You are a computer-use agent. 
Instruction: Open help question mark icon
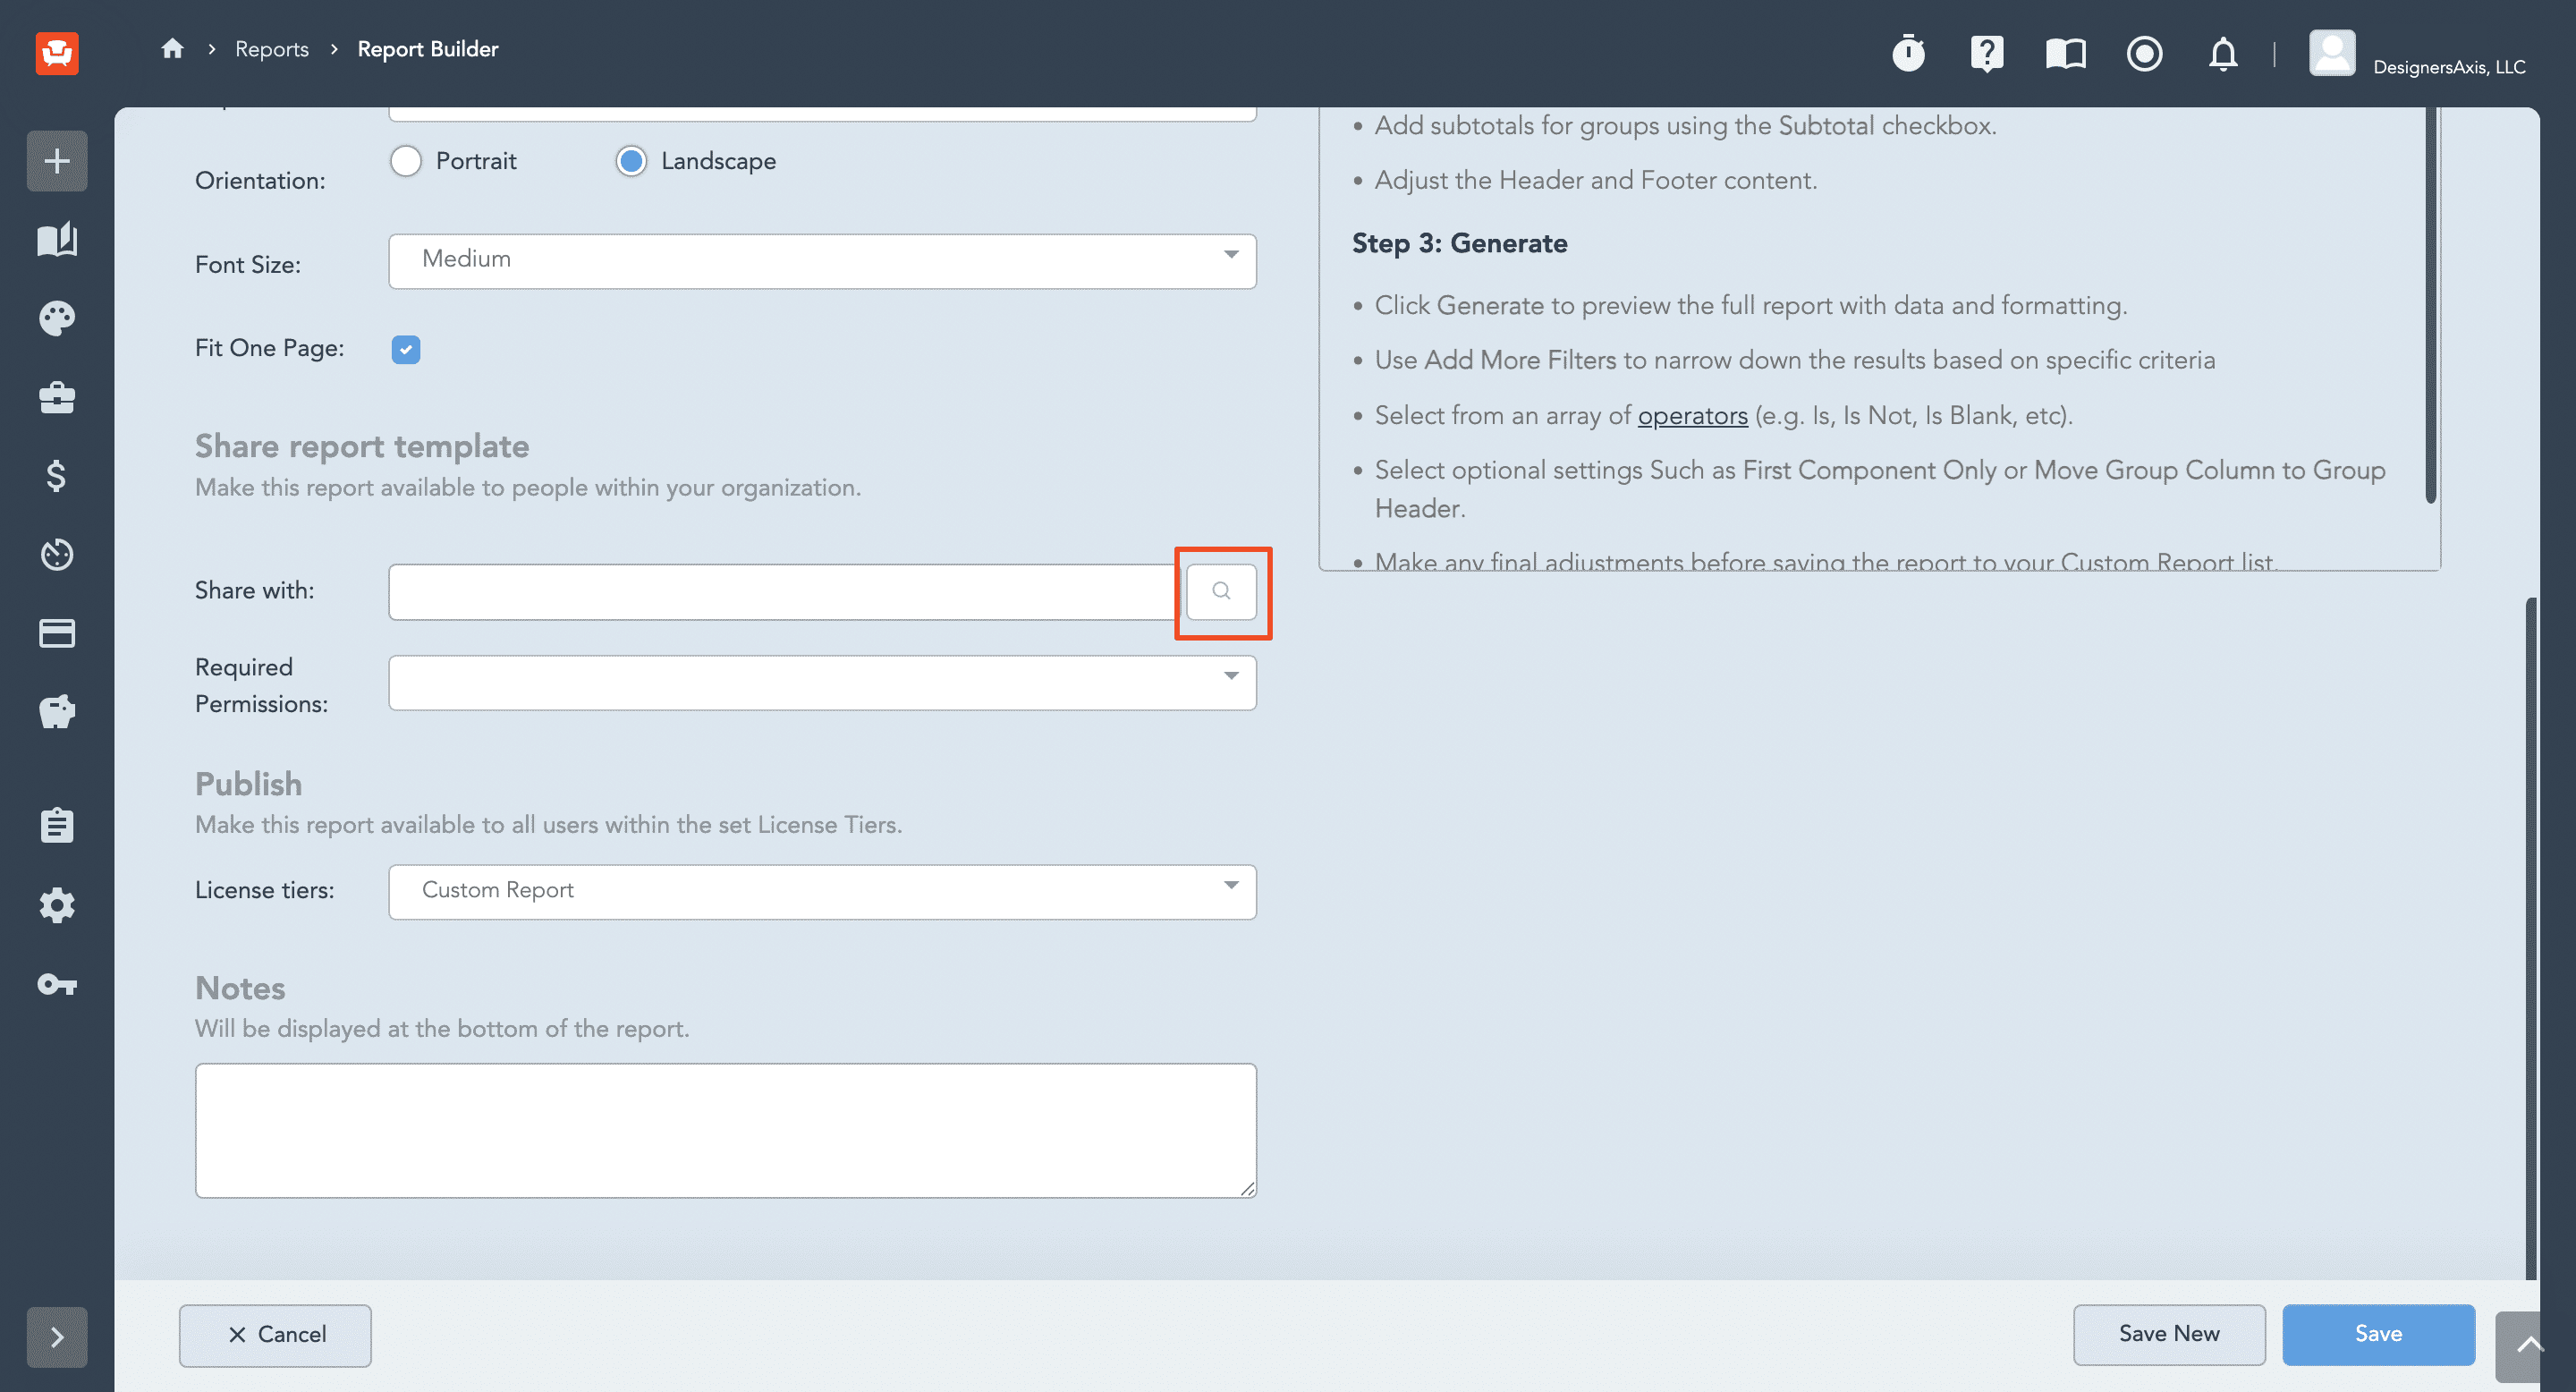click(x=1987, y=53)
